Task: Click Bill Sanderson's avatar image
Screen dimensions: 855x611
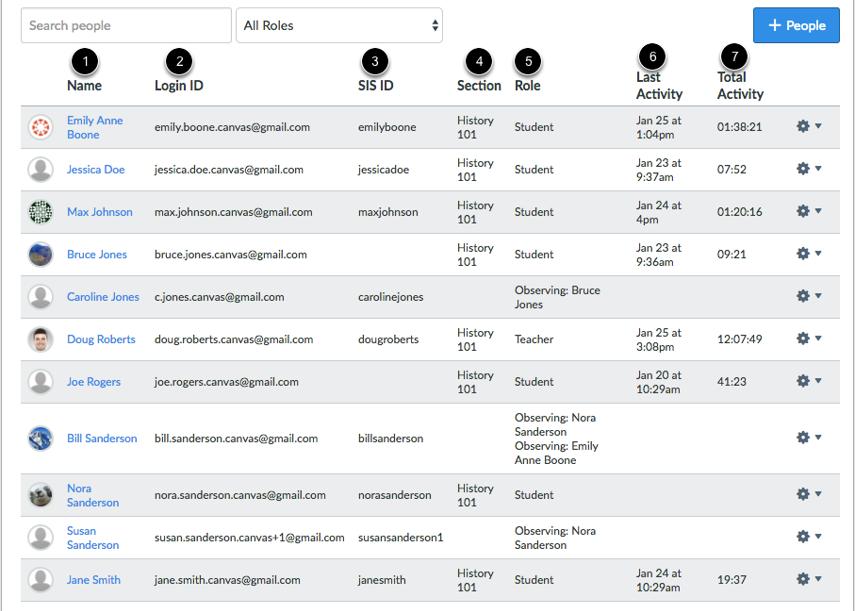Action: 40,439
